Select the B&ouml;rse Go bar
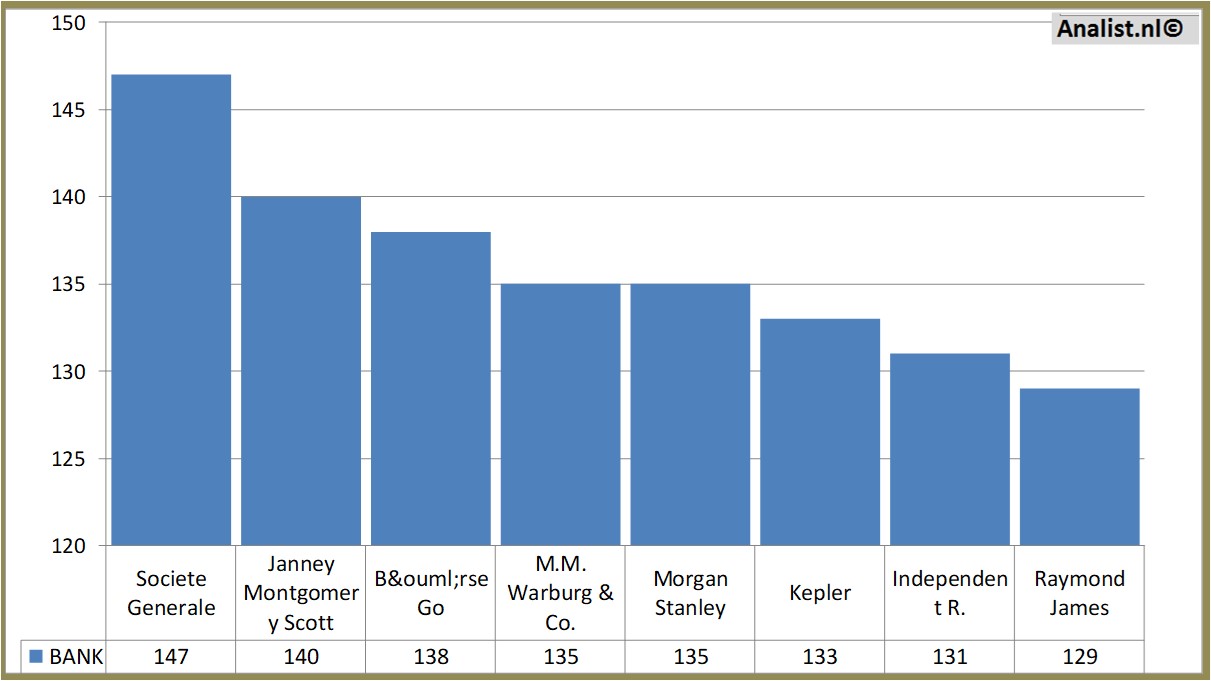The image size is (1211, 681). click(431, 389)
